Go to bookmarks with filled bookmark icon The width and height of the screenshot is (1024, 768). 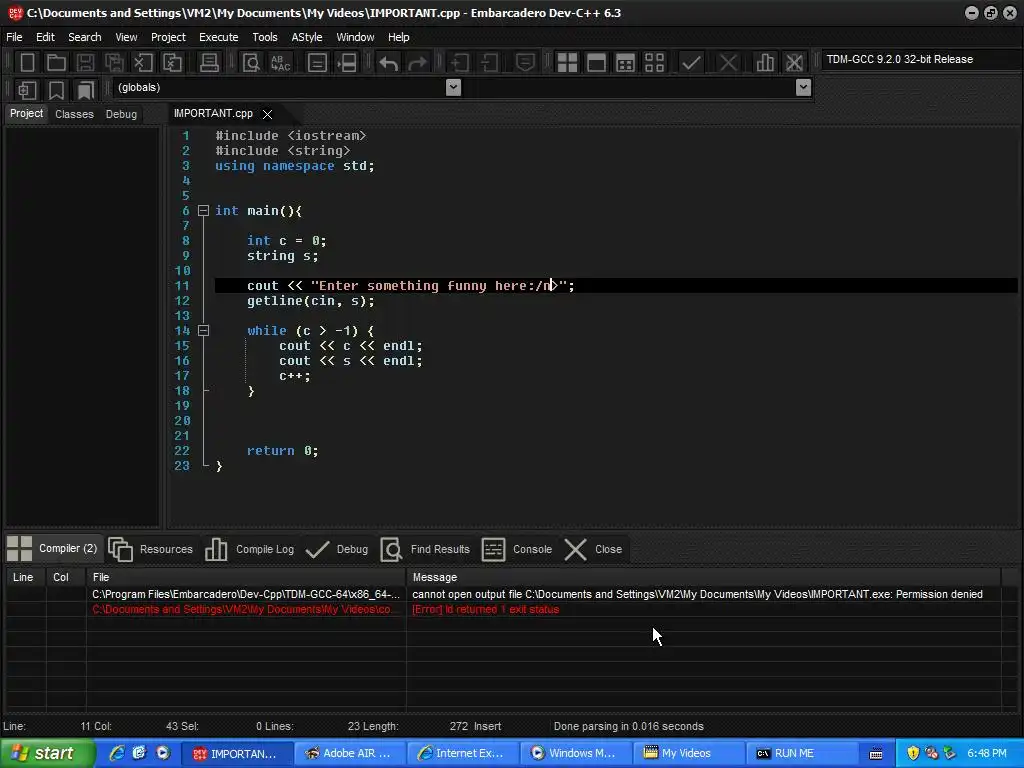(86, 89)
